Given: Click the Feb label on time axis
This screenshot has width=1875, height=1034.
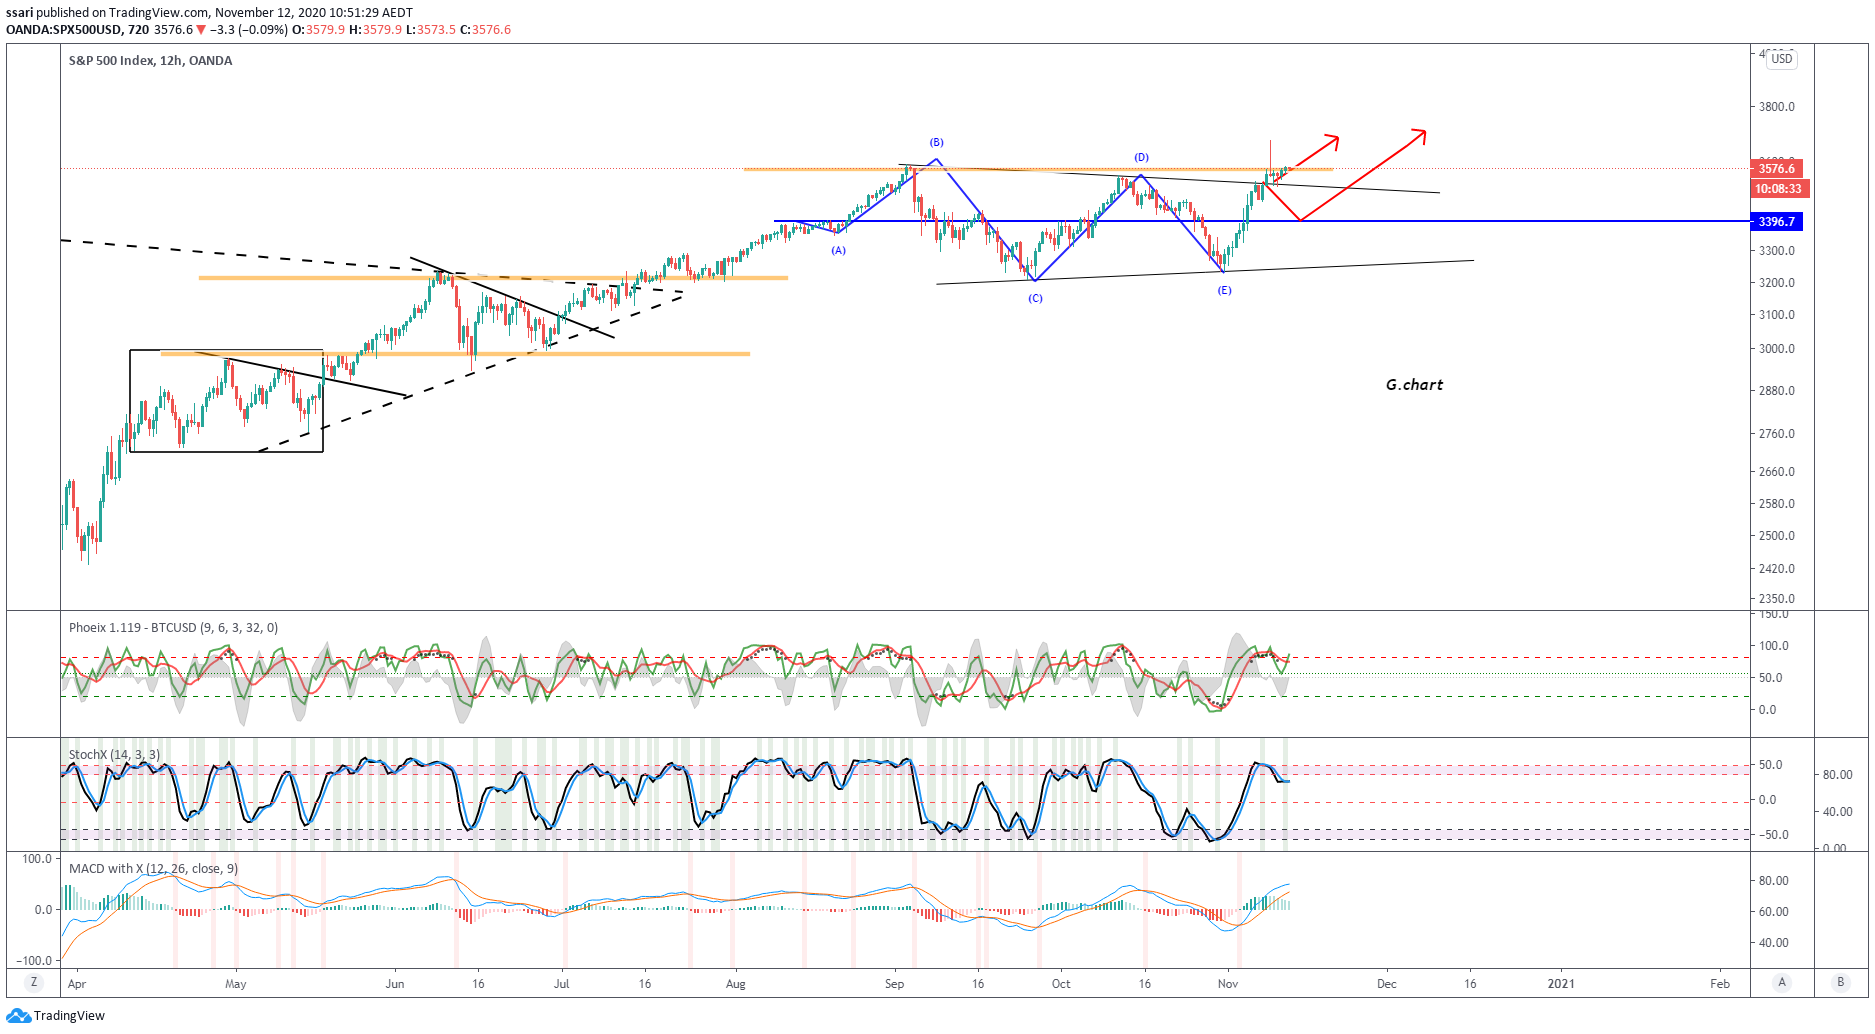Looking at the screenshot, I should 1720,984.
